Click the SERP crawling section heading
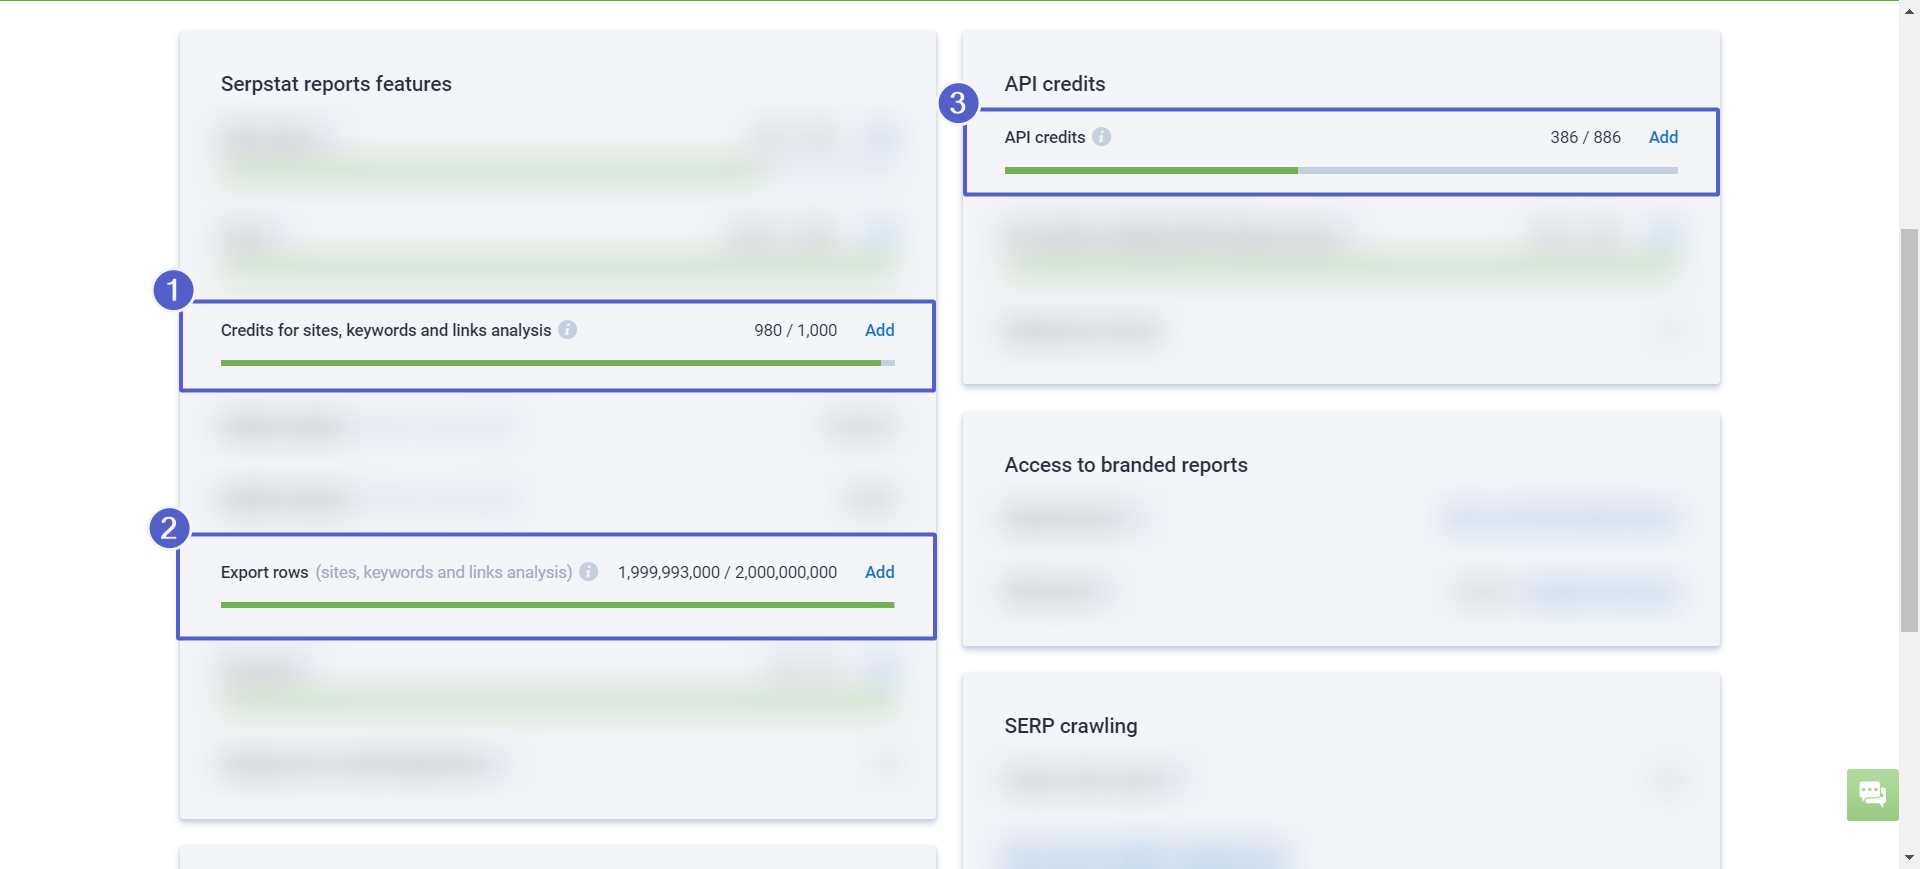 coord(1070,726)
